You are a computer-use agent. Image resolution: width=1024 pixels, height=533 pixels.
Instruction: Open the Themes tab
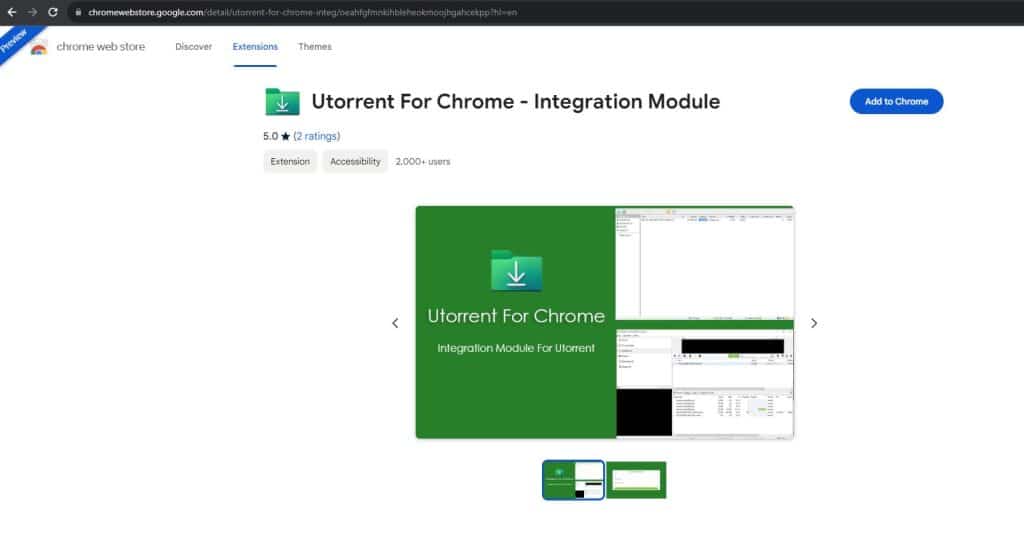pyautogui.click(x=315, y=46)
